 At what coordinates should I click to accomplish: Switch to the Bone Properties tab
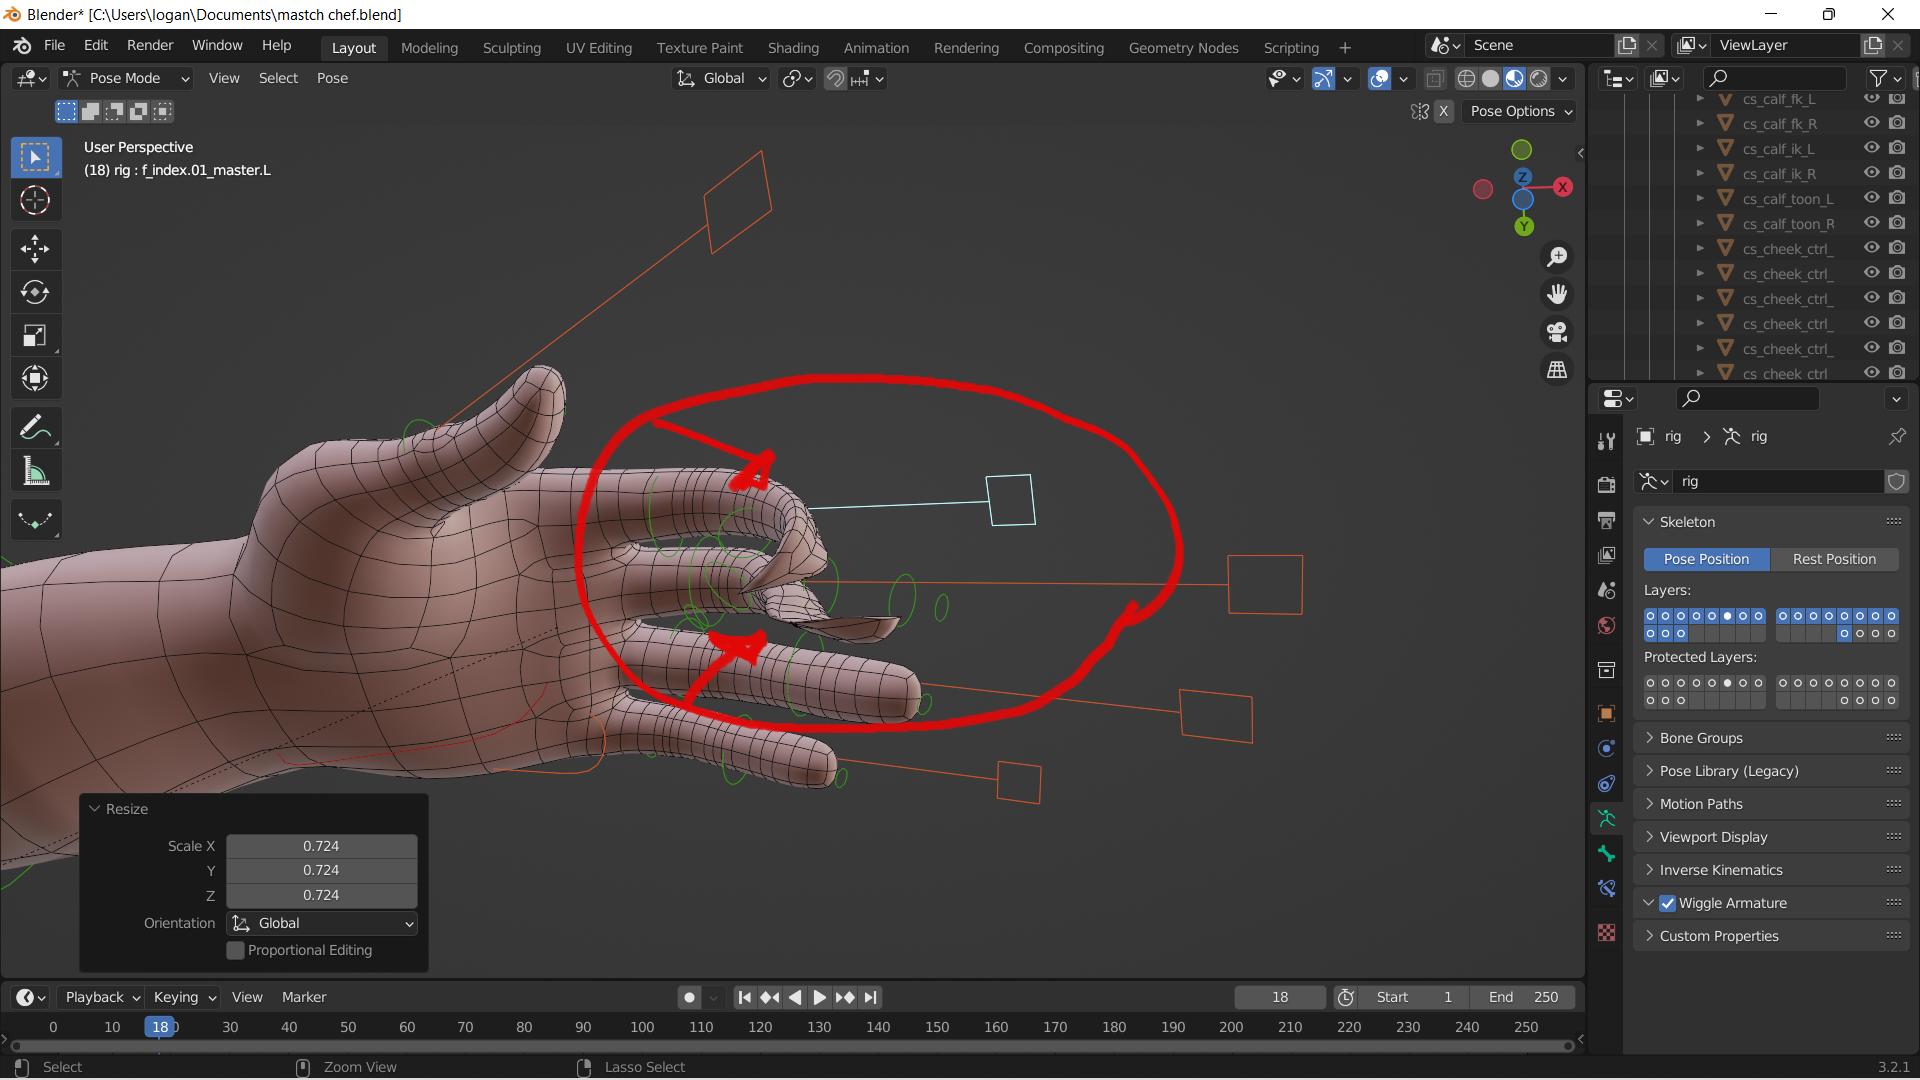click(1607, 853)
